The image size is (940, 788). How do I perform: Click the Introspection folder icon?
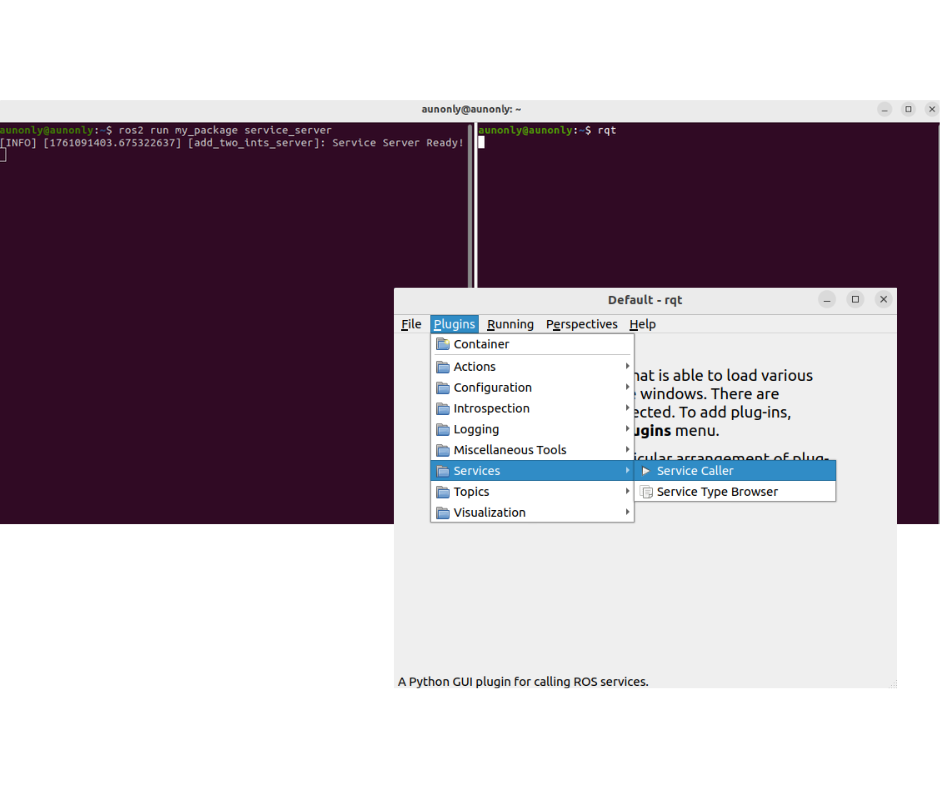point(443,409)
